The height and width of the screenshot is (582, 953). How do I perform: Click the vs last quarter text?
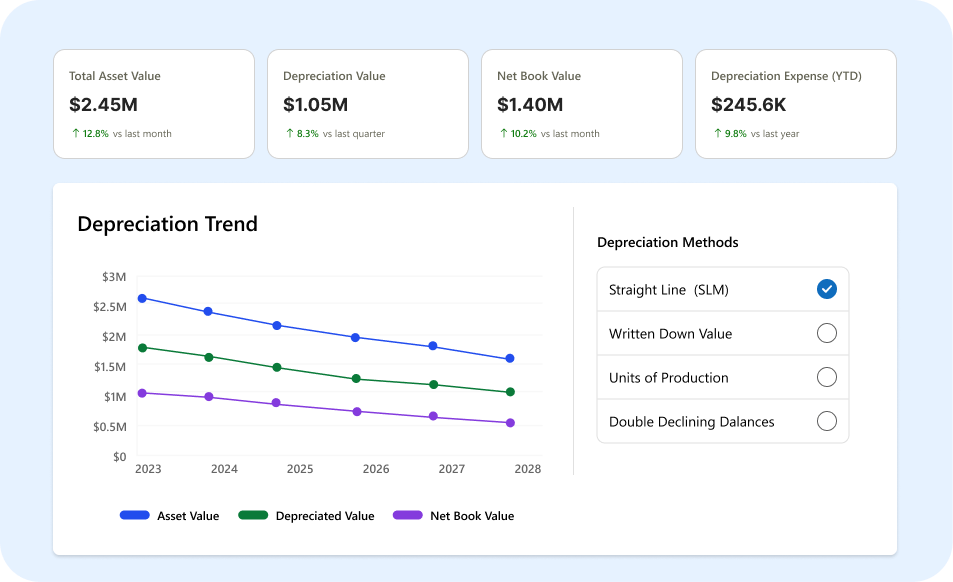(354, 134)
